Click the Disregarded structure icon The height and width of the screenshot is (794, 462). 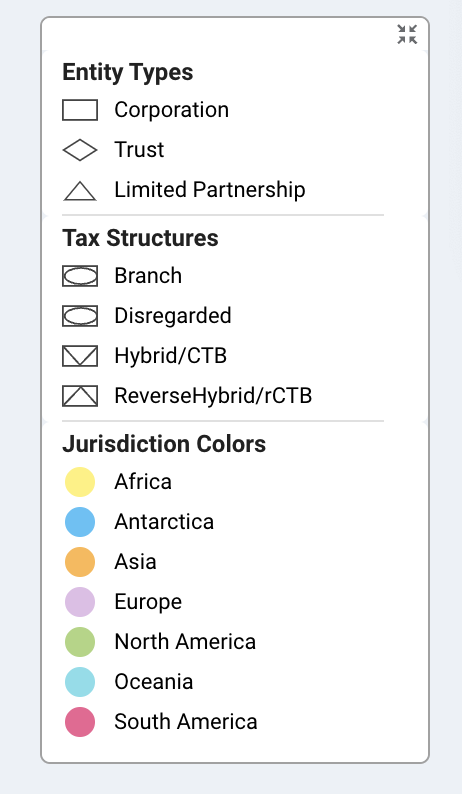coord(80,316)
